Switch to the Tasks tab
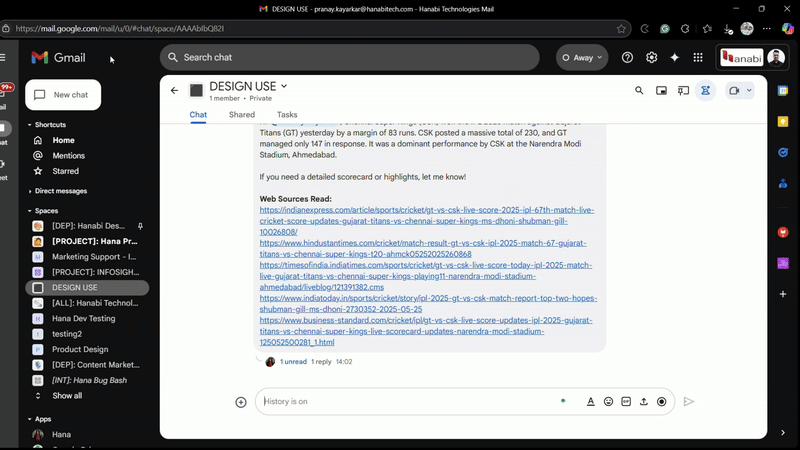The height and width of the screenshot is (450, 800). [287, 115]
